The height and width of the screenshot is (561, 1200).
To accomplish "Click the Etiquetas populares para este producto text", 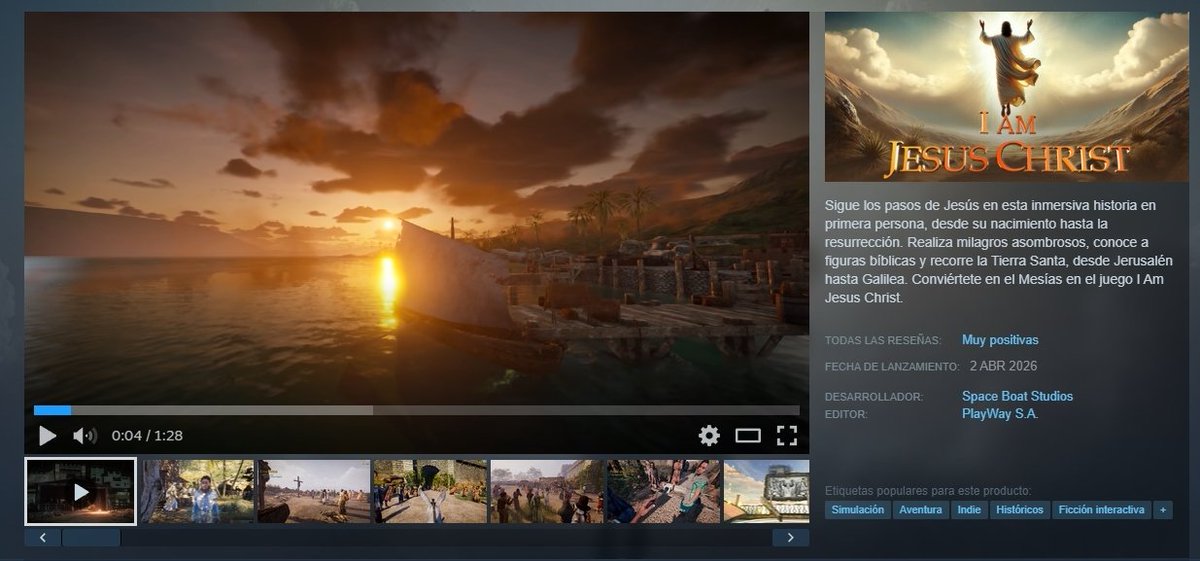I will 928,490.
